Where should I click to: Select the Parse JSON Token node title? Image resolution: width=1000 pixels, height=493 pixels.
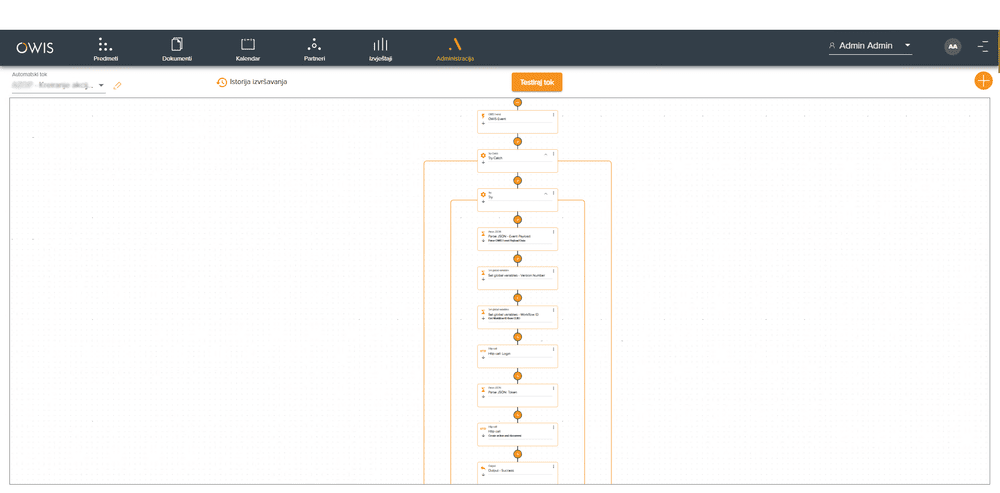click(503, 392)
